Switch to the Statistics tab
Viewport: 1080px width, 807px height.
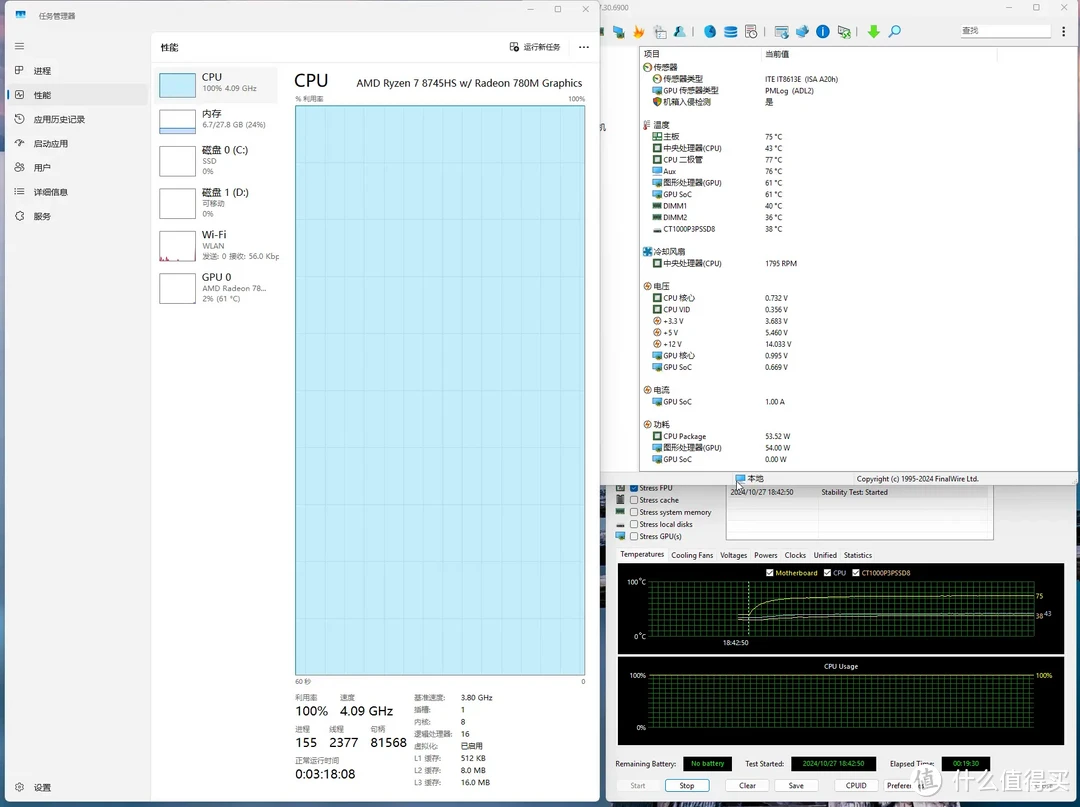tap(858, 555)
